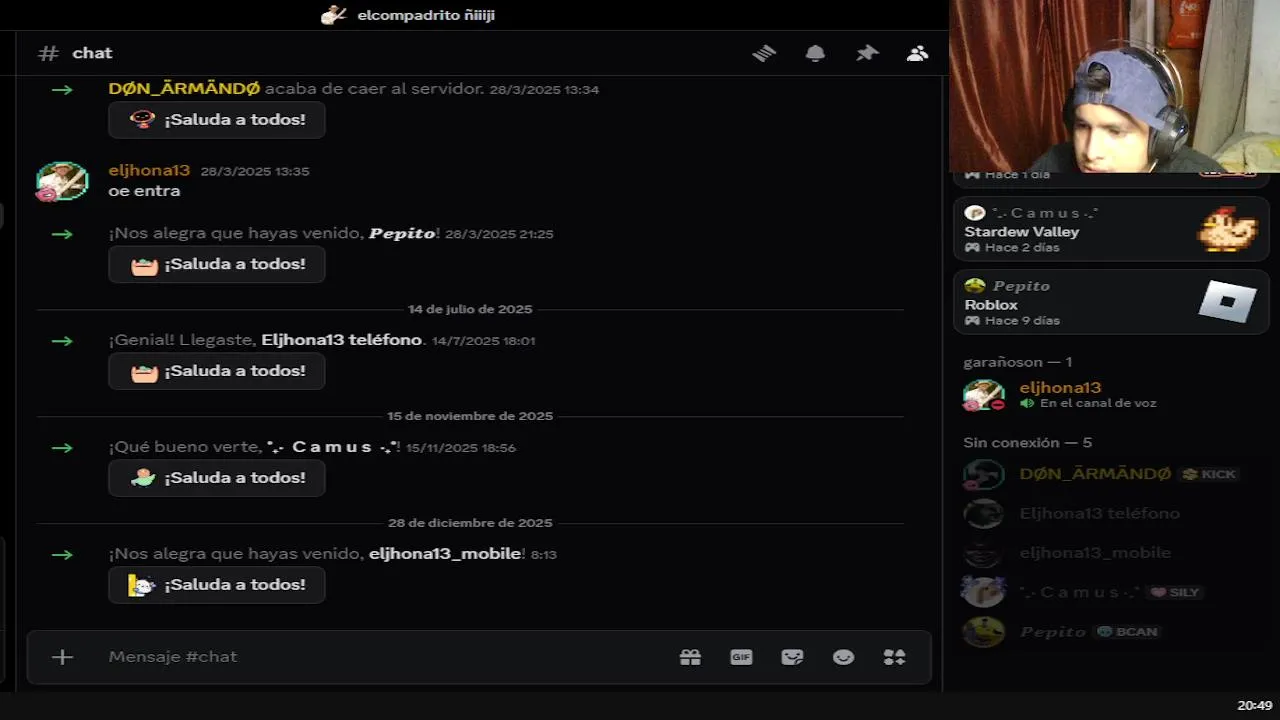Open notification settings bell icon
Screen dimensions: 1280x720
(x=816, y=53)
